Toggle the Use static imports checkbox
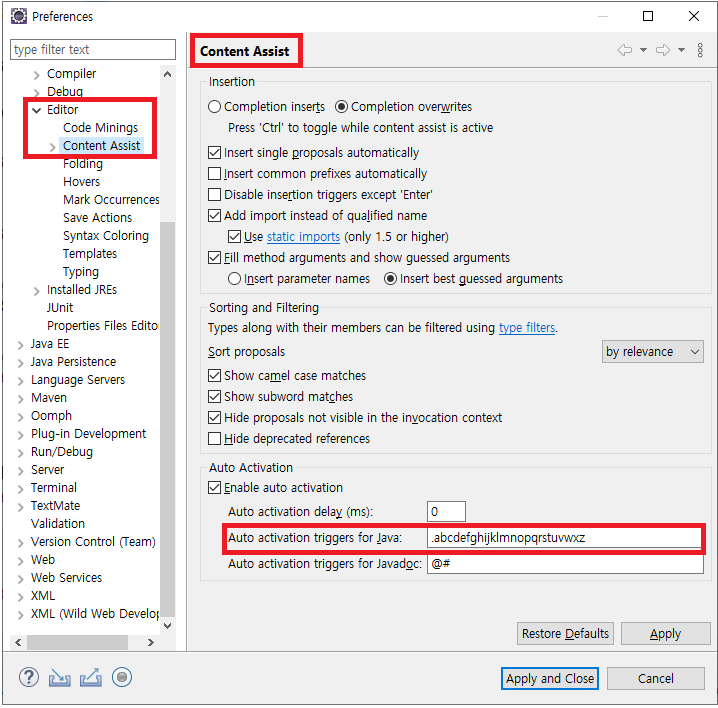718x708 pixels. tap(234, 237)
